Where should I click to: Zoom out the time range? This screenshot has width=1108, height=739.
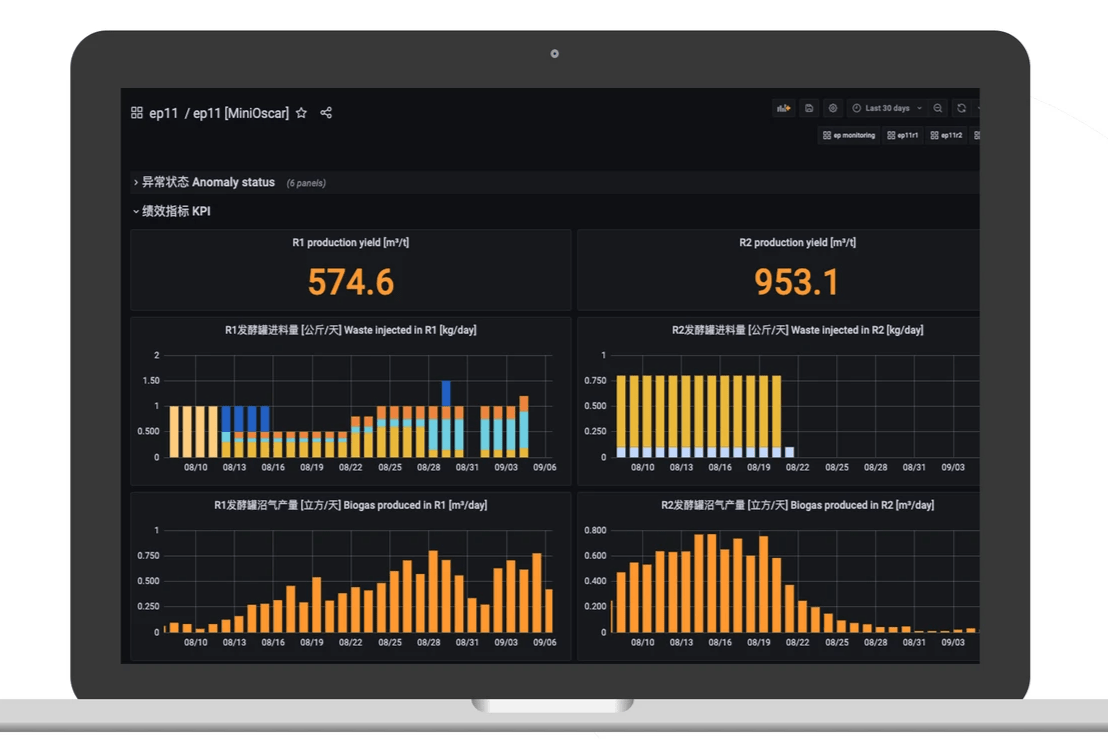pos(938,108)
